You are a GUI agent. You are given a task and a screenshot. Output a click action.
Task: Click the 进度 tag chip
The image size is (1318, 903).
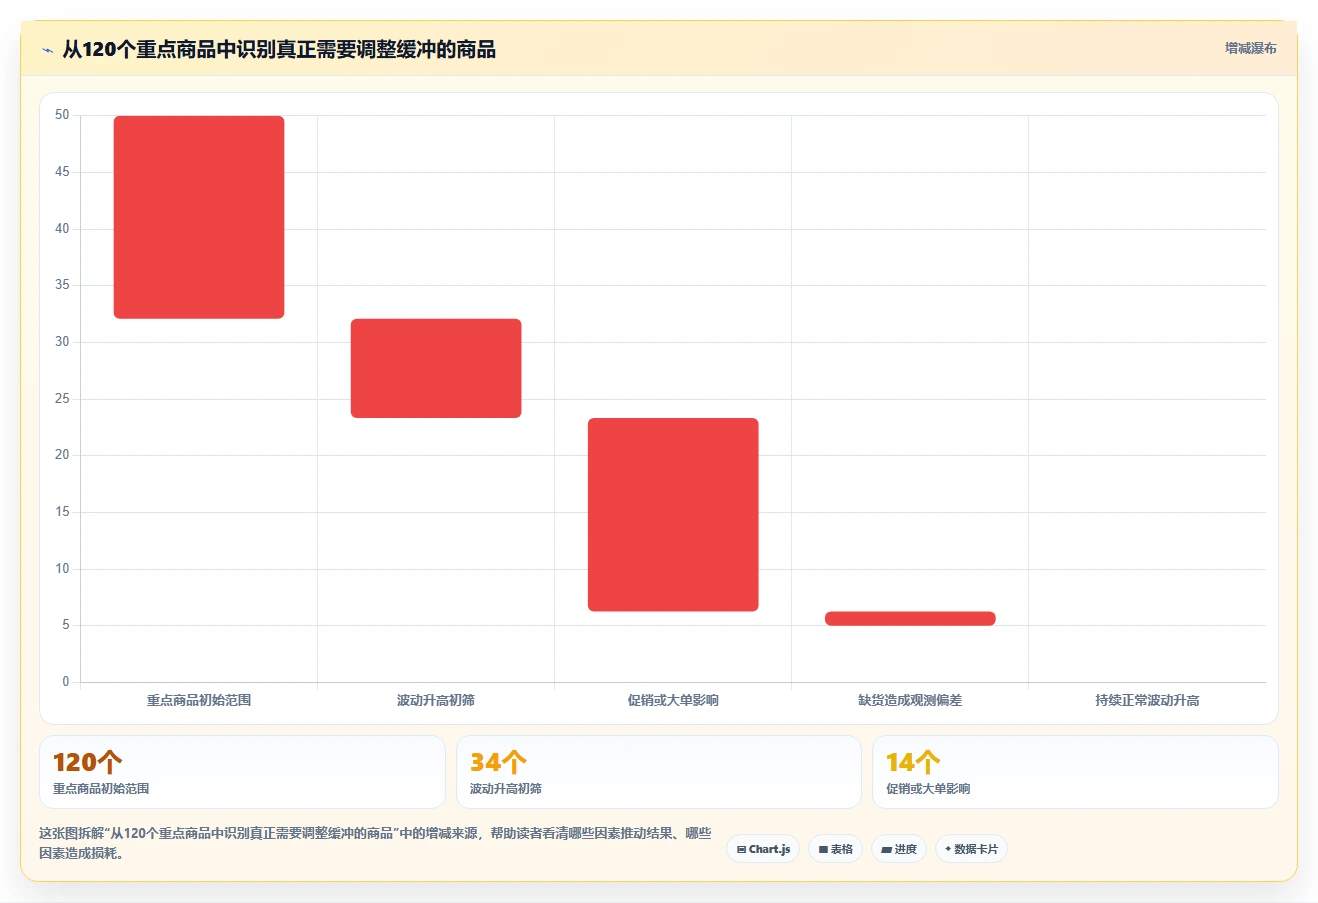[x=899, y=849]
